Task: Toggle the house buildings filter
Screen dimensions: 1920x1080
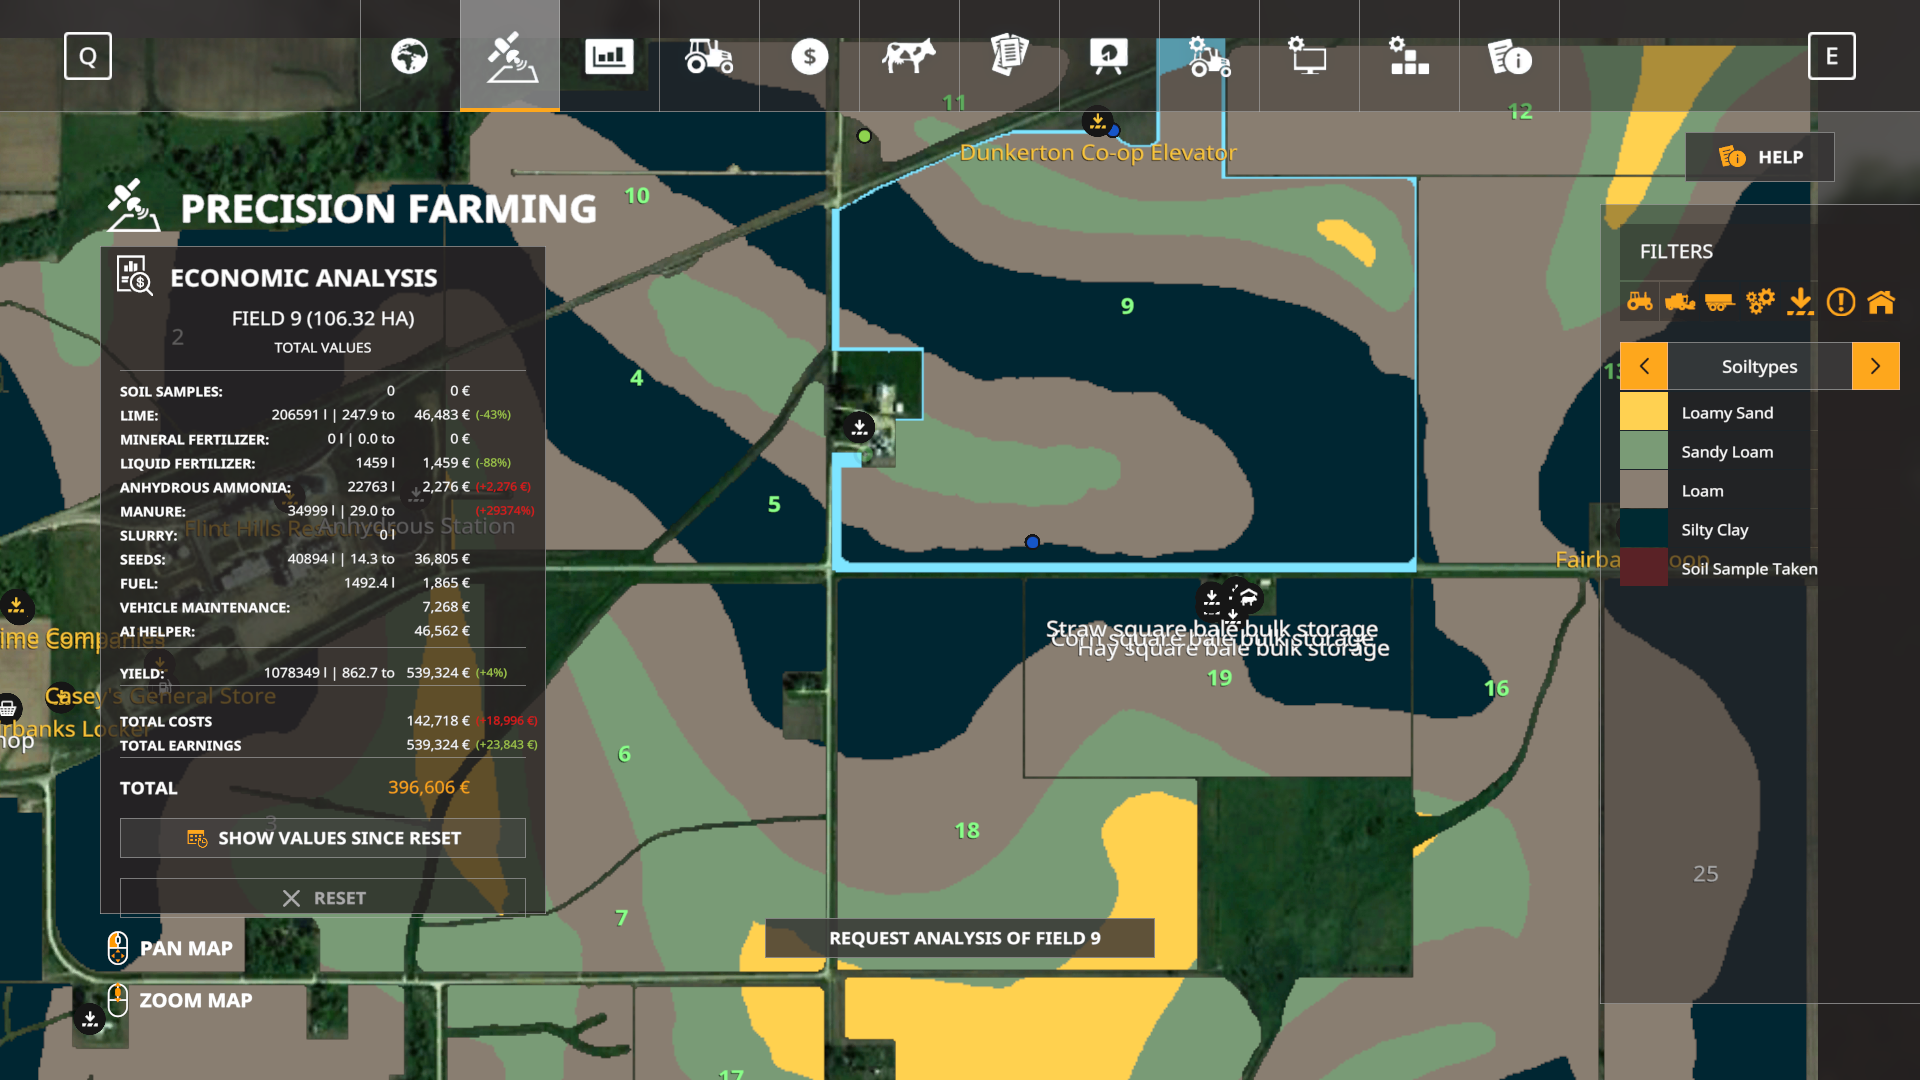Action: [1881, 301]
